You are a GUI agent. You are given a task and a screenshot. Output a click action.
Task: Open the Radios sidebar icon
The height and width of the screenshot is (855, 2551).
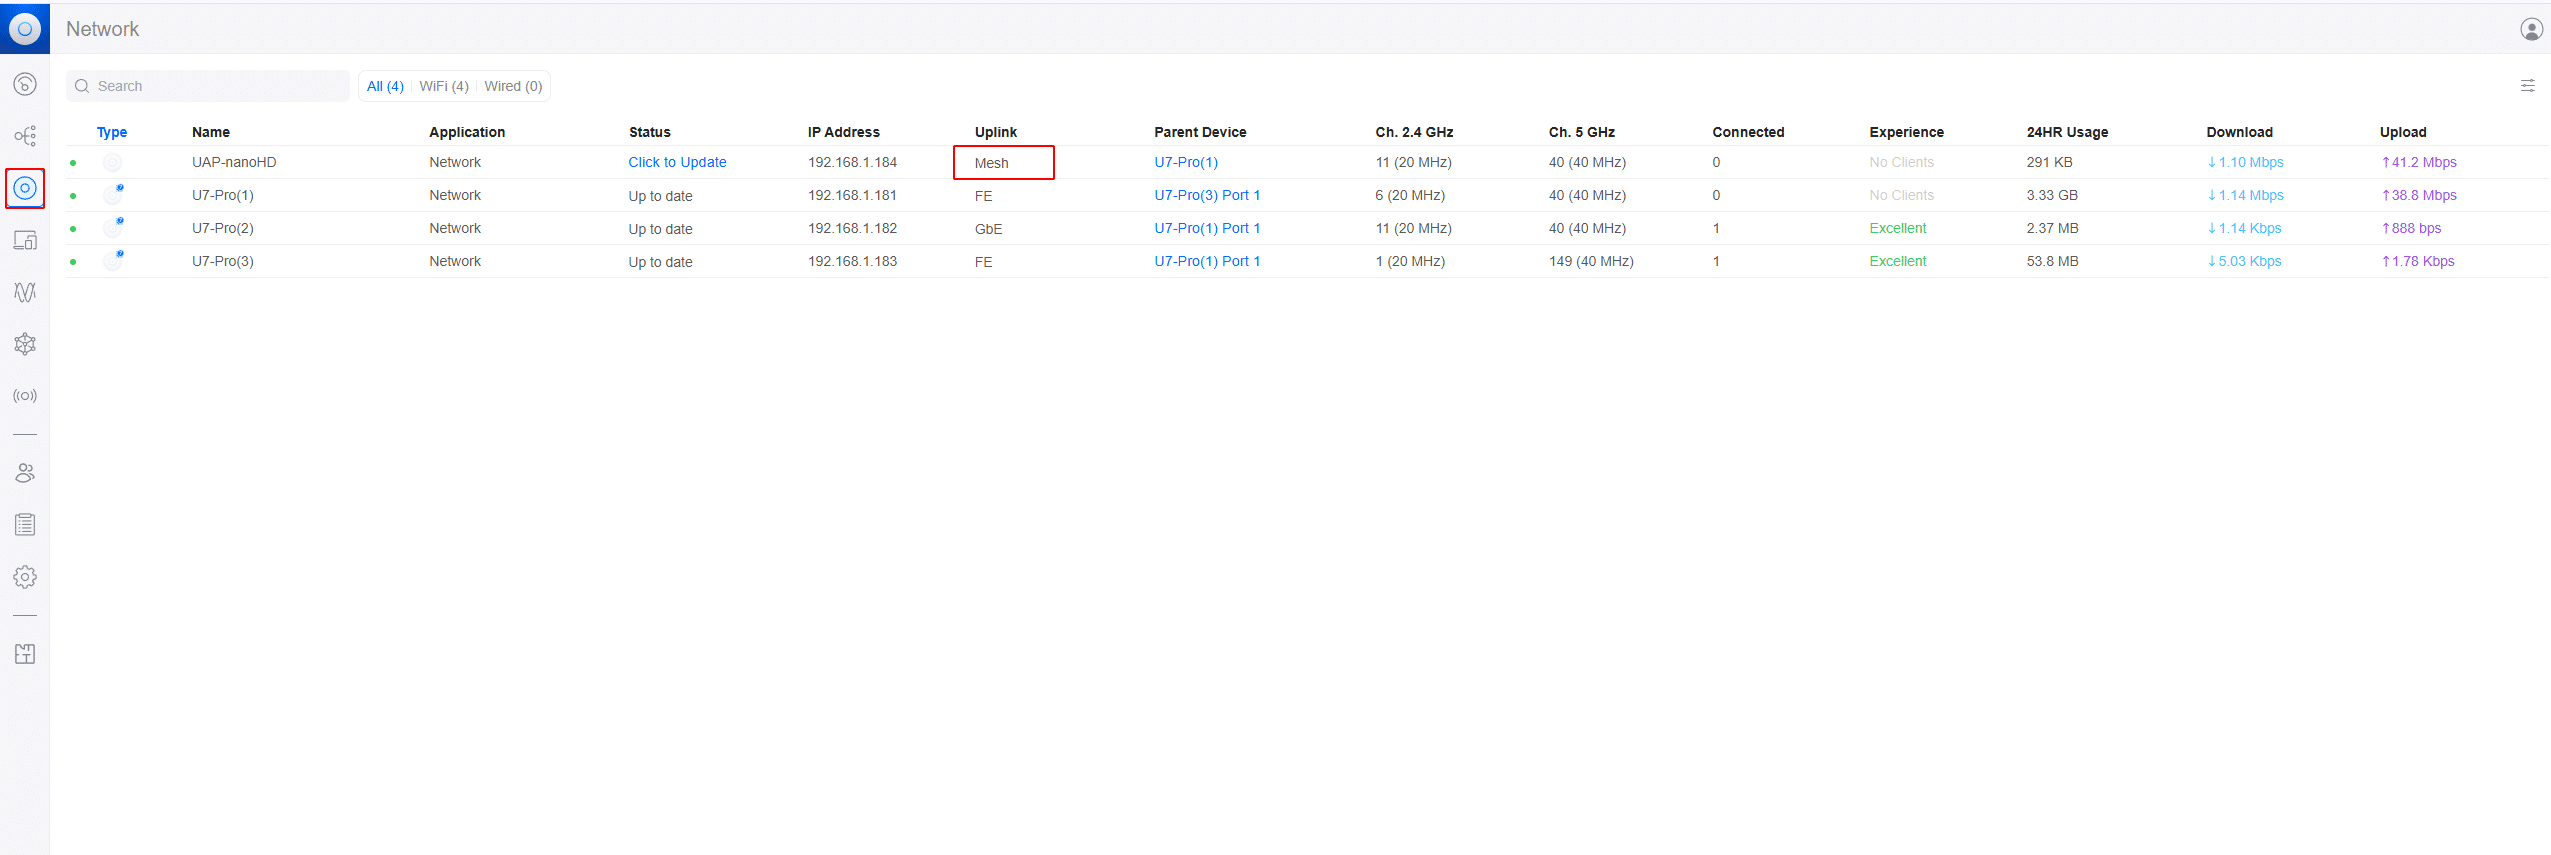point(25,396)
